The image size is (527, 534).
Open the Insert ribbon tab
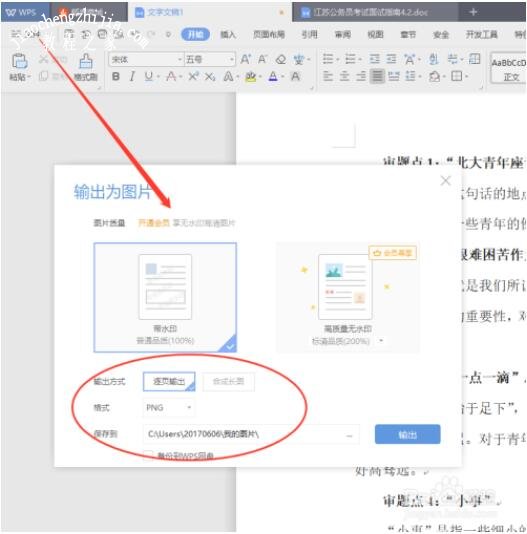coord(228,34)
